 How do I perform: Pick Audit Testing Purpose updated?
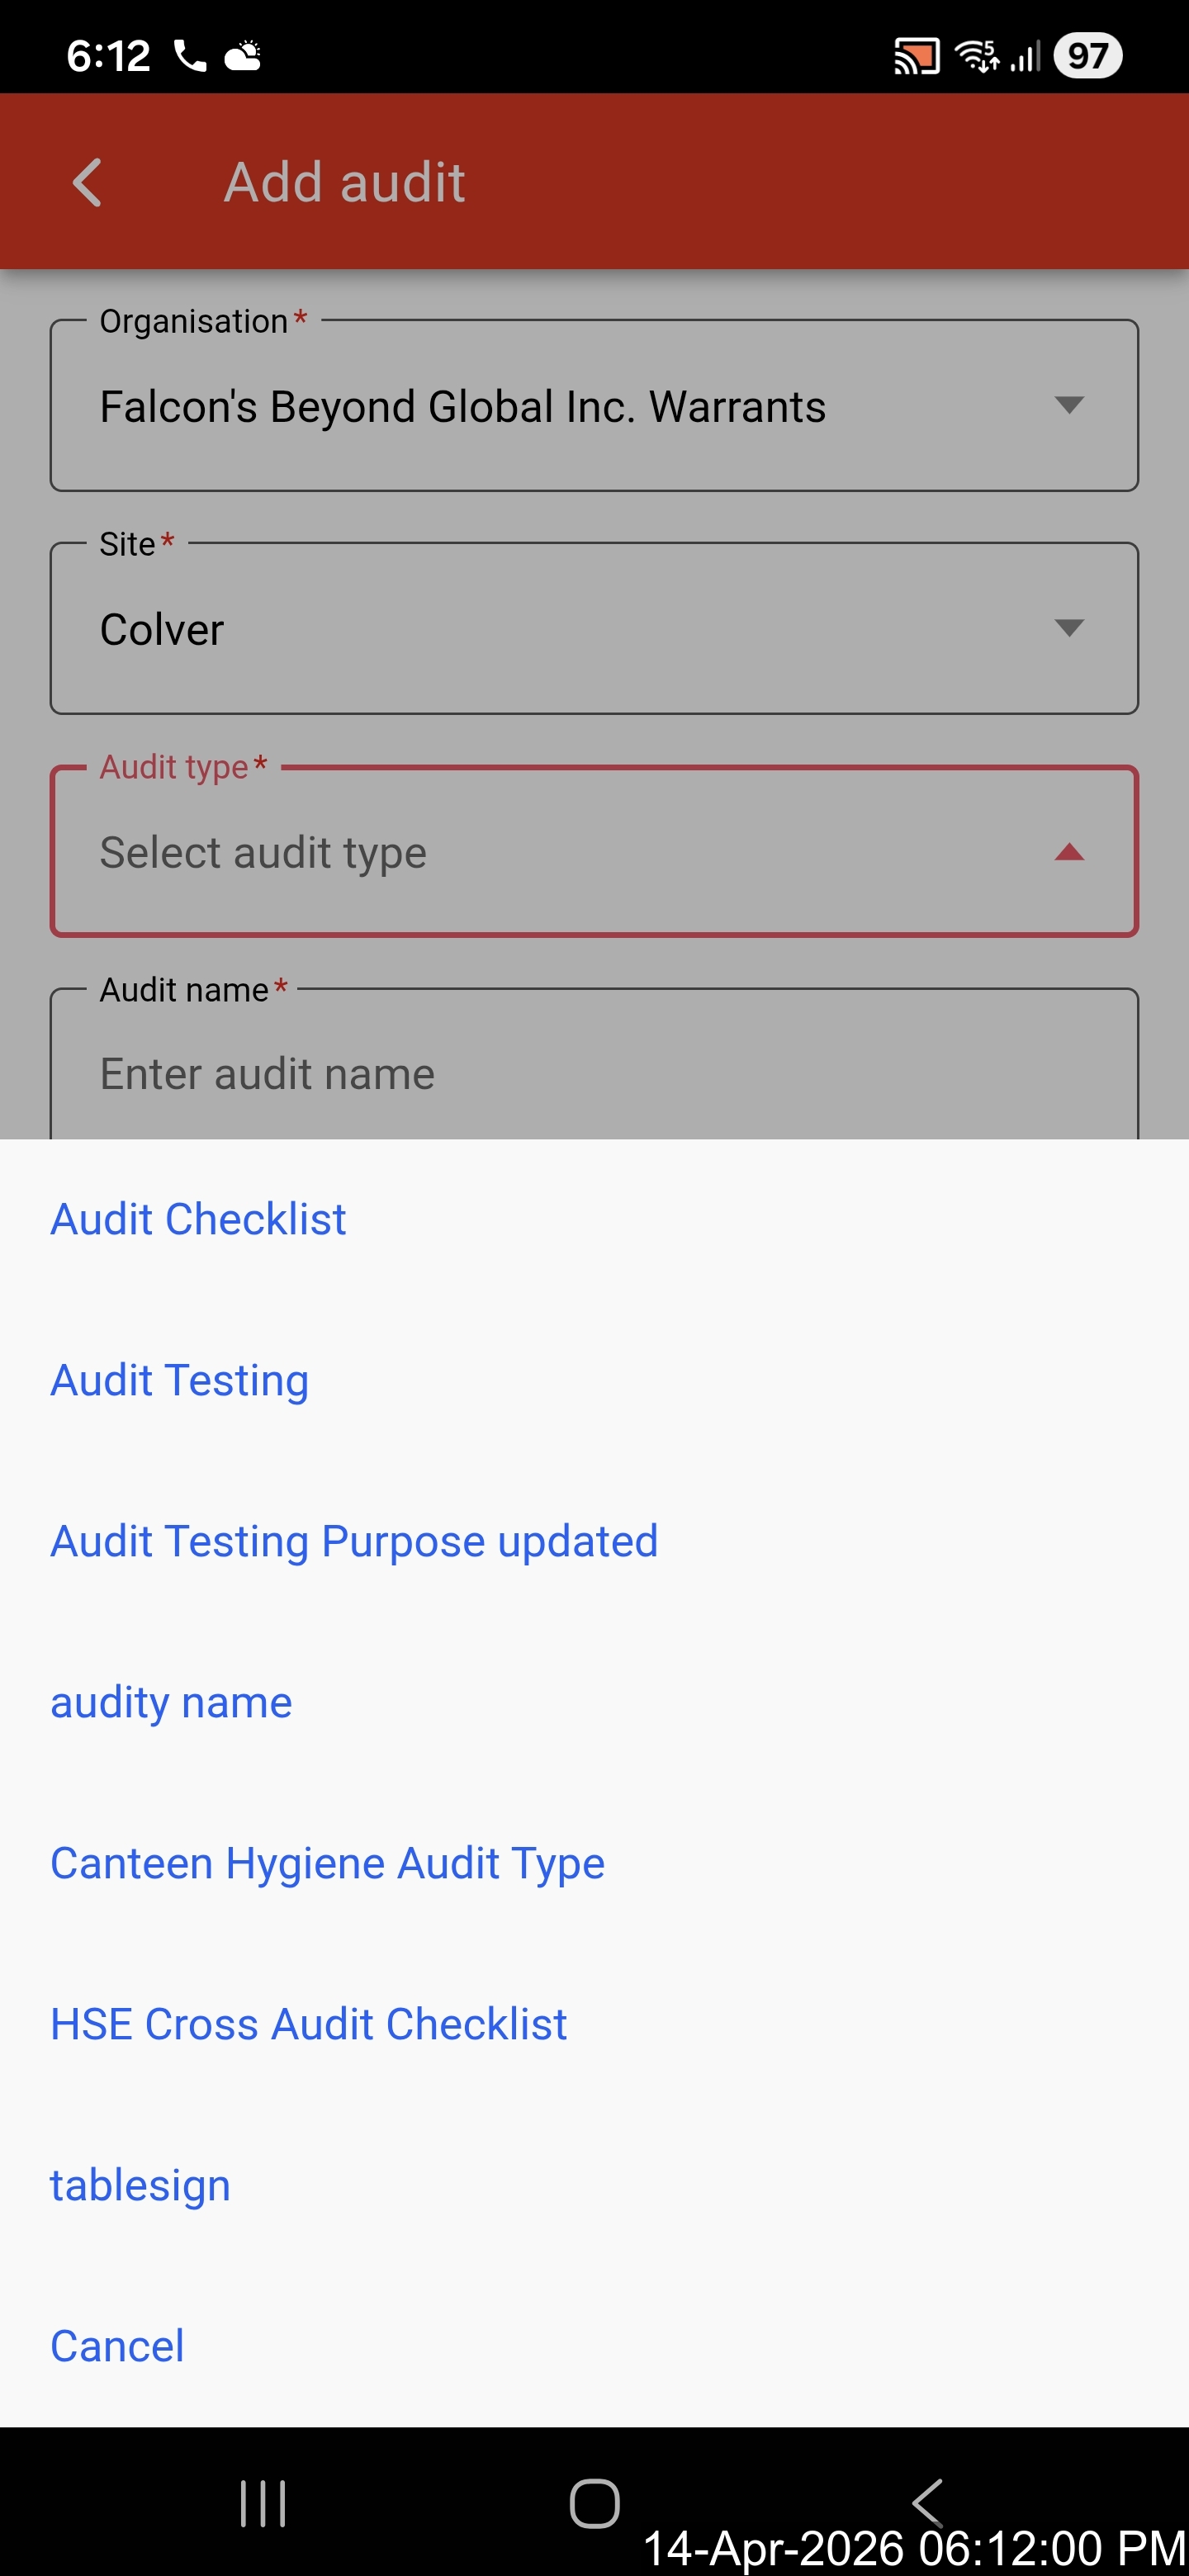pos(354,1541)
